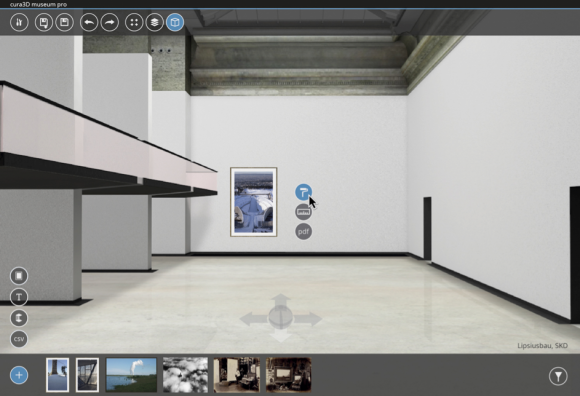Select the last sepia studio thumbnail
580x396 pixels.
[x=289, y=375]
